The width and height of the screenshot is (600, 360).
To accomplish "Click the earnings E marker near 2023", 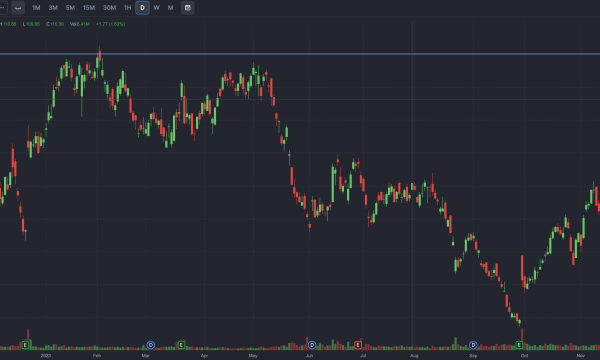I will pyautogui.click(x=25, y=345).
